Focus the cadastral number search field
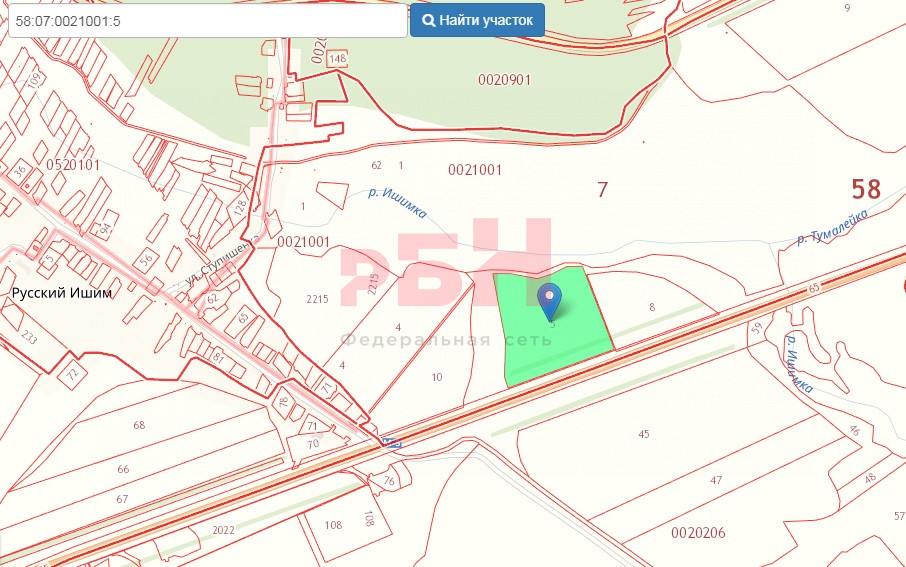This screenshot has width=906, height=567. 207,20
